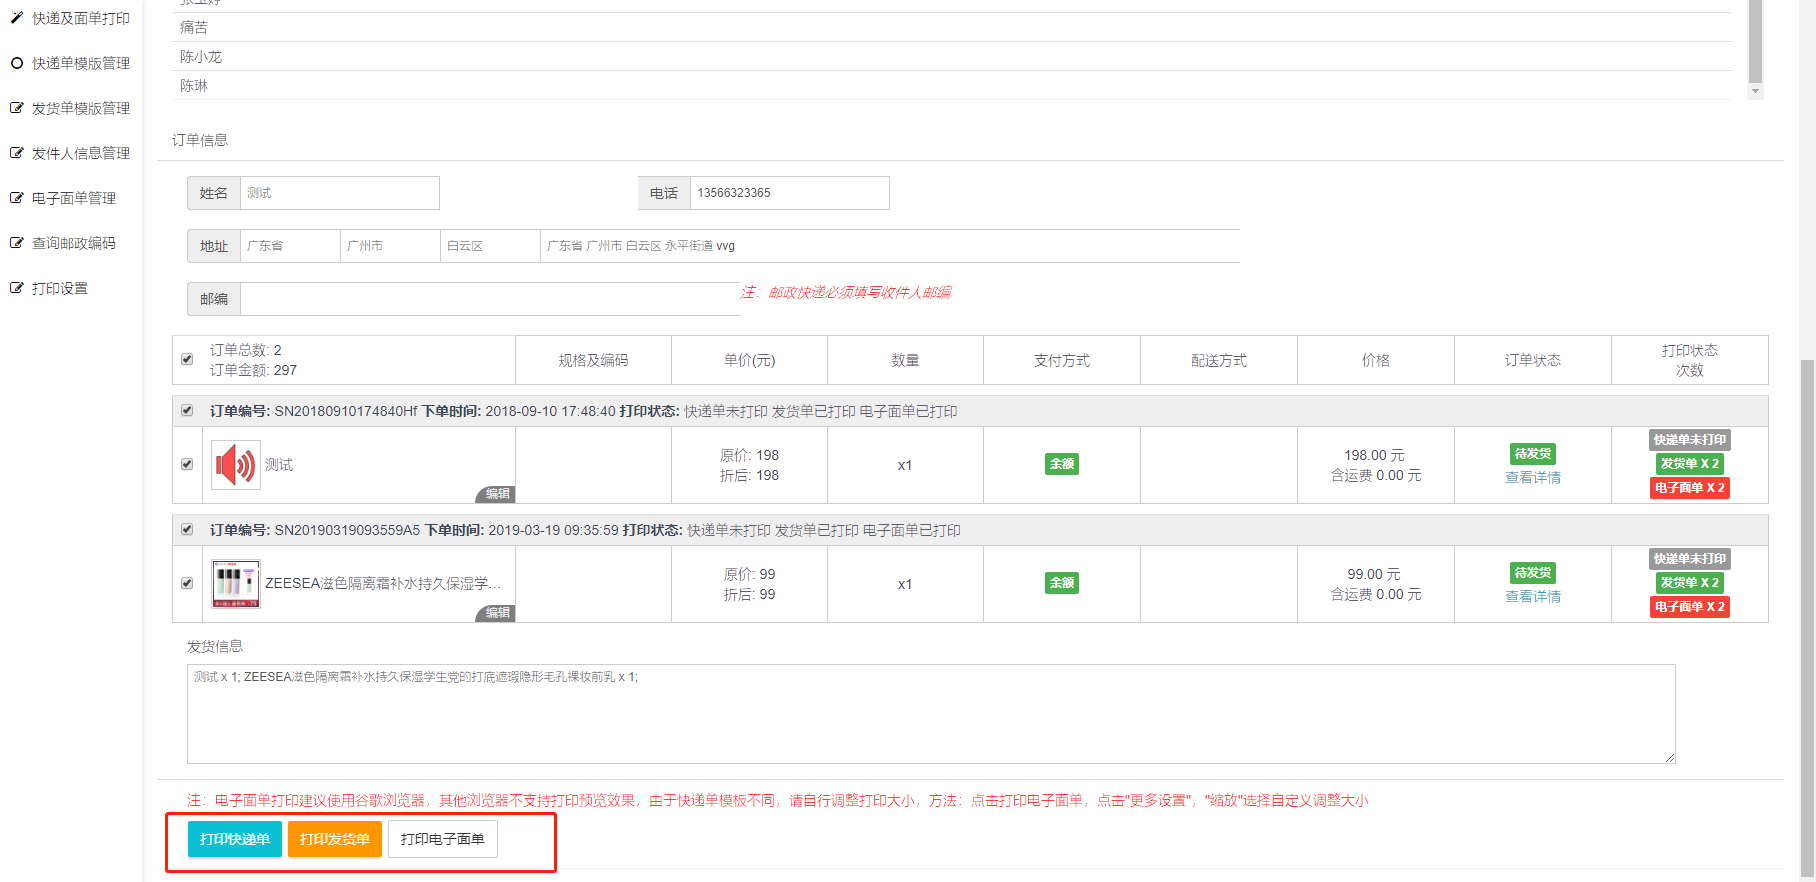Click the 发货信息 text area
1816x882 pixels.
[931, 714]
